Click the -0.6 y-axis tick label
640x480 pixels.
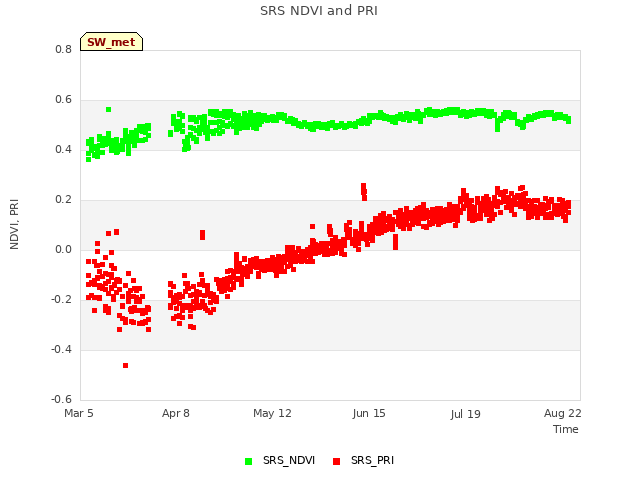(x=61, y=399)
